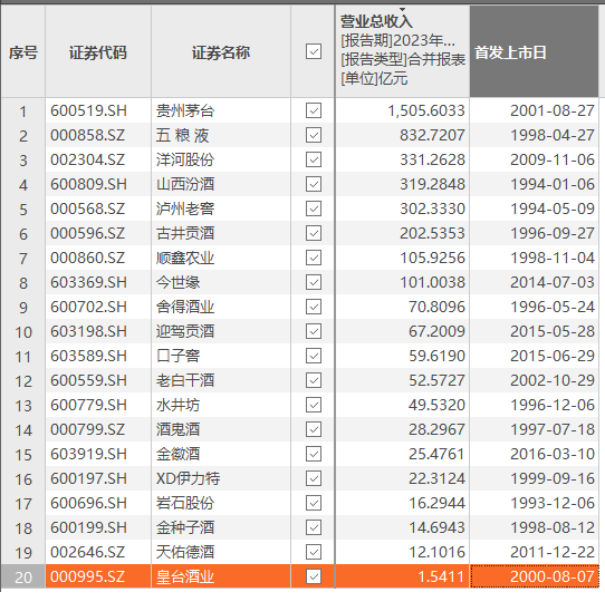Click security name 老白干酒
The image size is (605, 593).
pyautogui.click(x=185, y=380)
